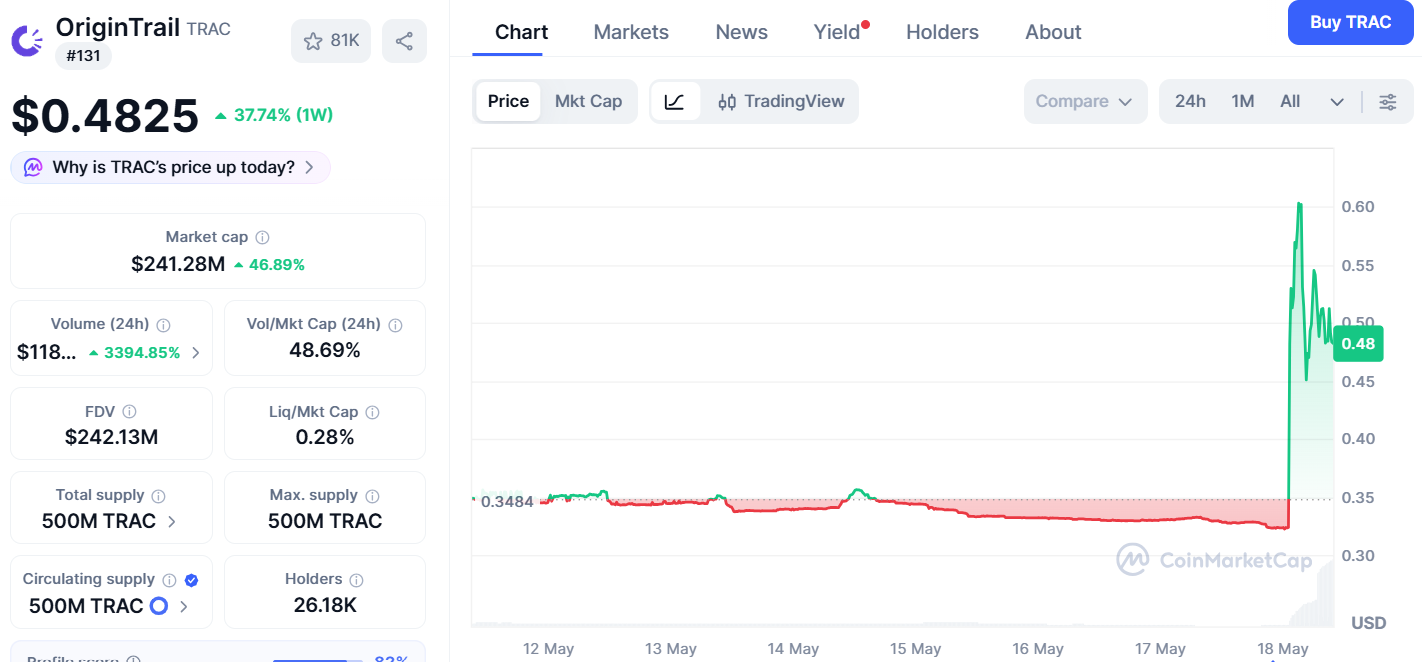Image resolution: width=1422 pixels, height=662 pixels.
Task: Click the Buy TRAC button
Action: pyautogui.click(x=1350, y=22)
